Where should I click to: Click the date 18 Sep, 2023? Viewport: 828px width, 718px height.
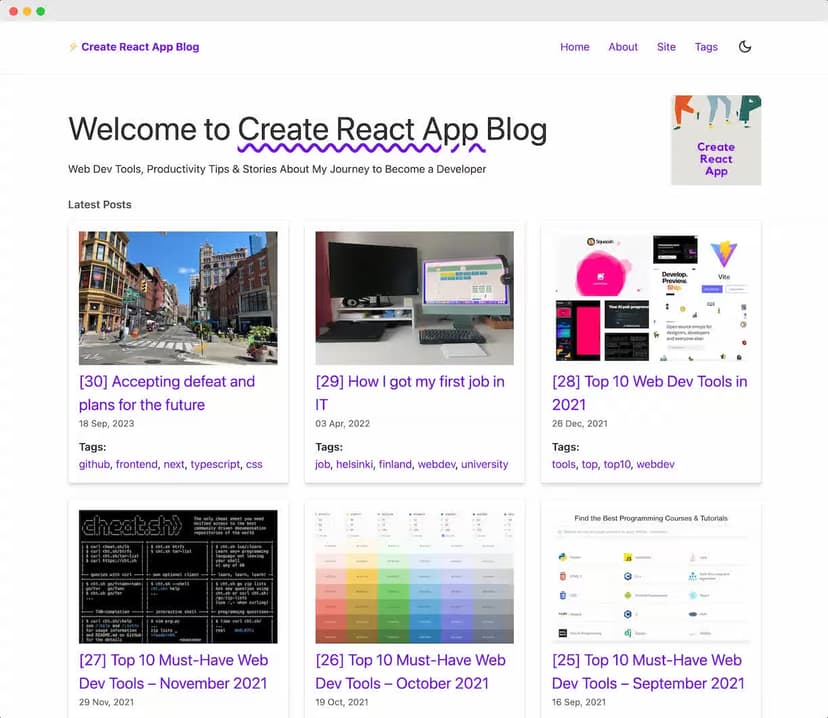point(107,423)
